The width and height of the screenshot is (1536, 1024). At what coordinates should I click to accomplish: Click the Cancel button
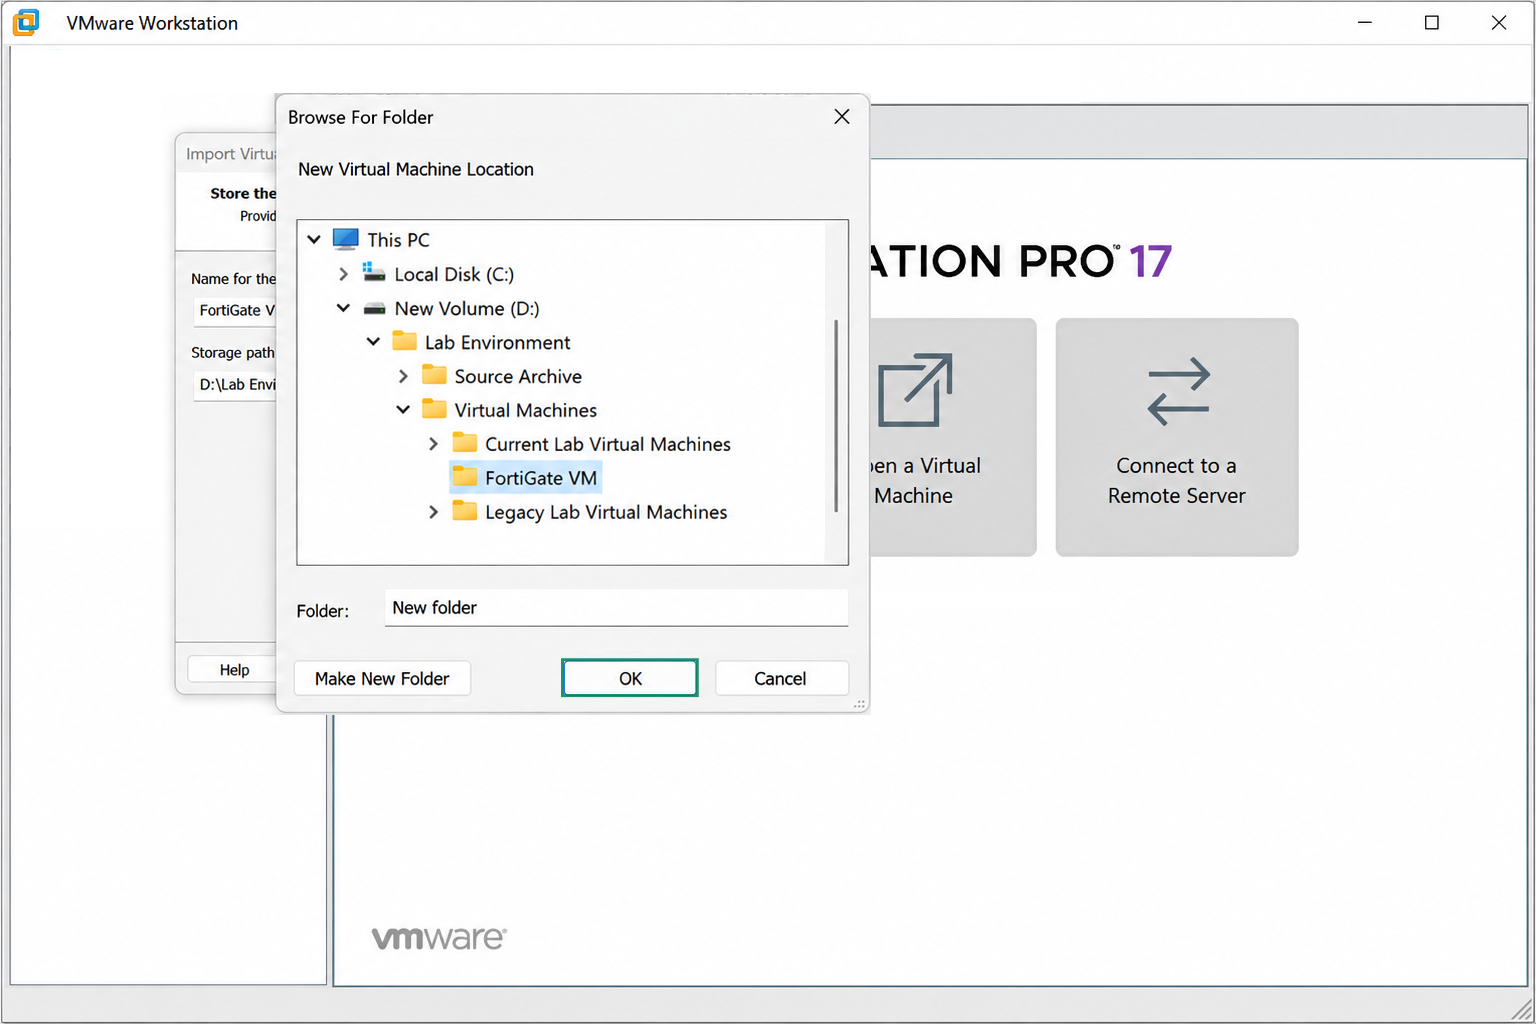(781, 678)
